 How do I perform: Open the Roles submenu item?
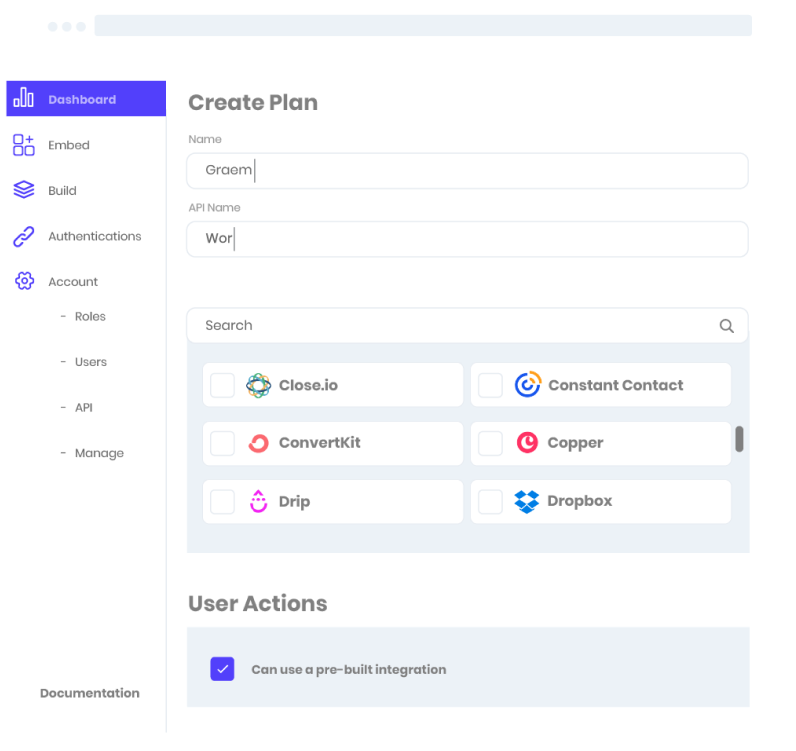tap(89, 317)
